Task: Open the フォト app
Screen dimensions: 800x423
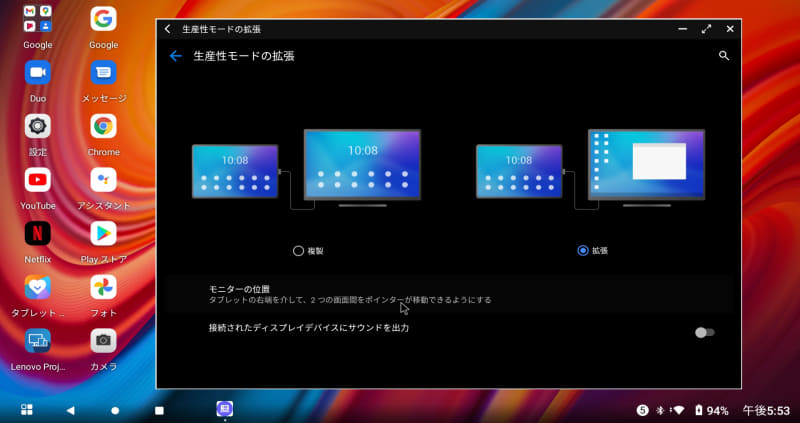Action: click(x=104, y=287)
